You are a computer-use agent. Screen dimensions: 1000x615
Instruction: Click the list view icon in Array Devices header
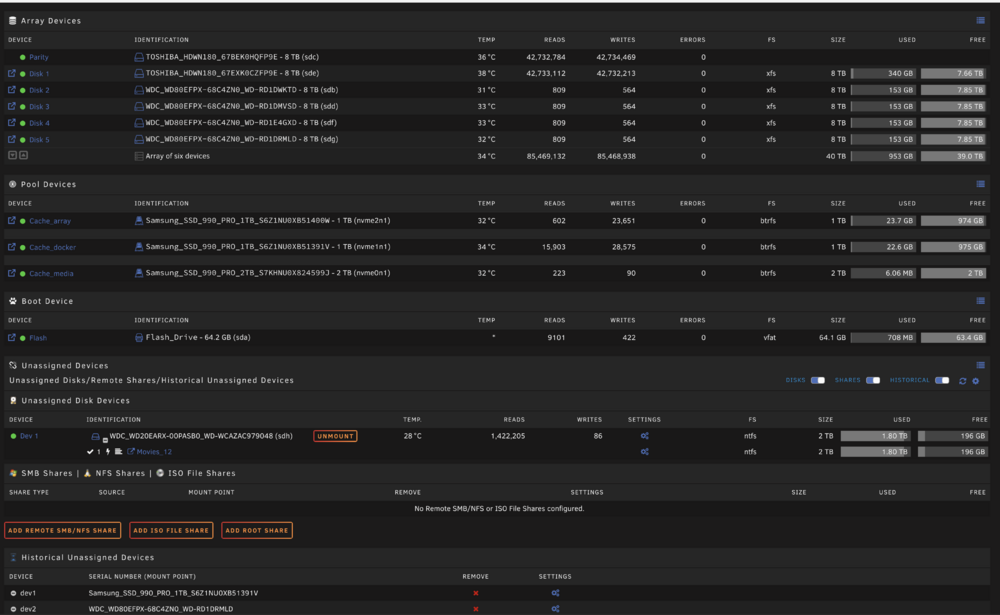980,20
